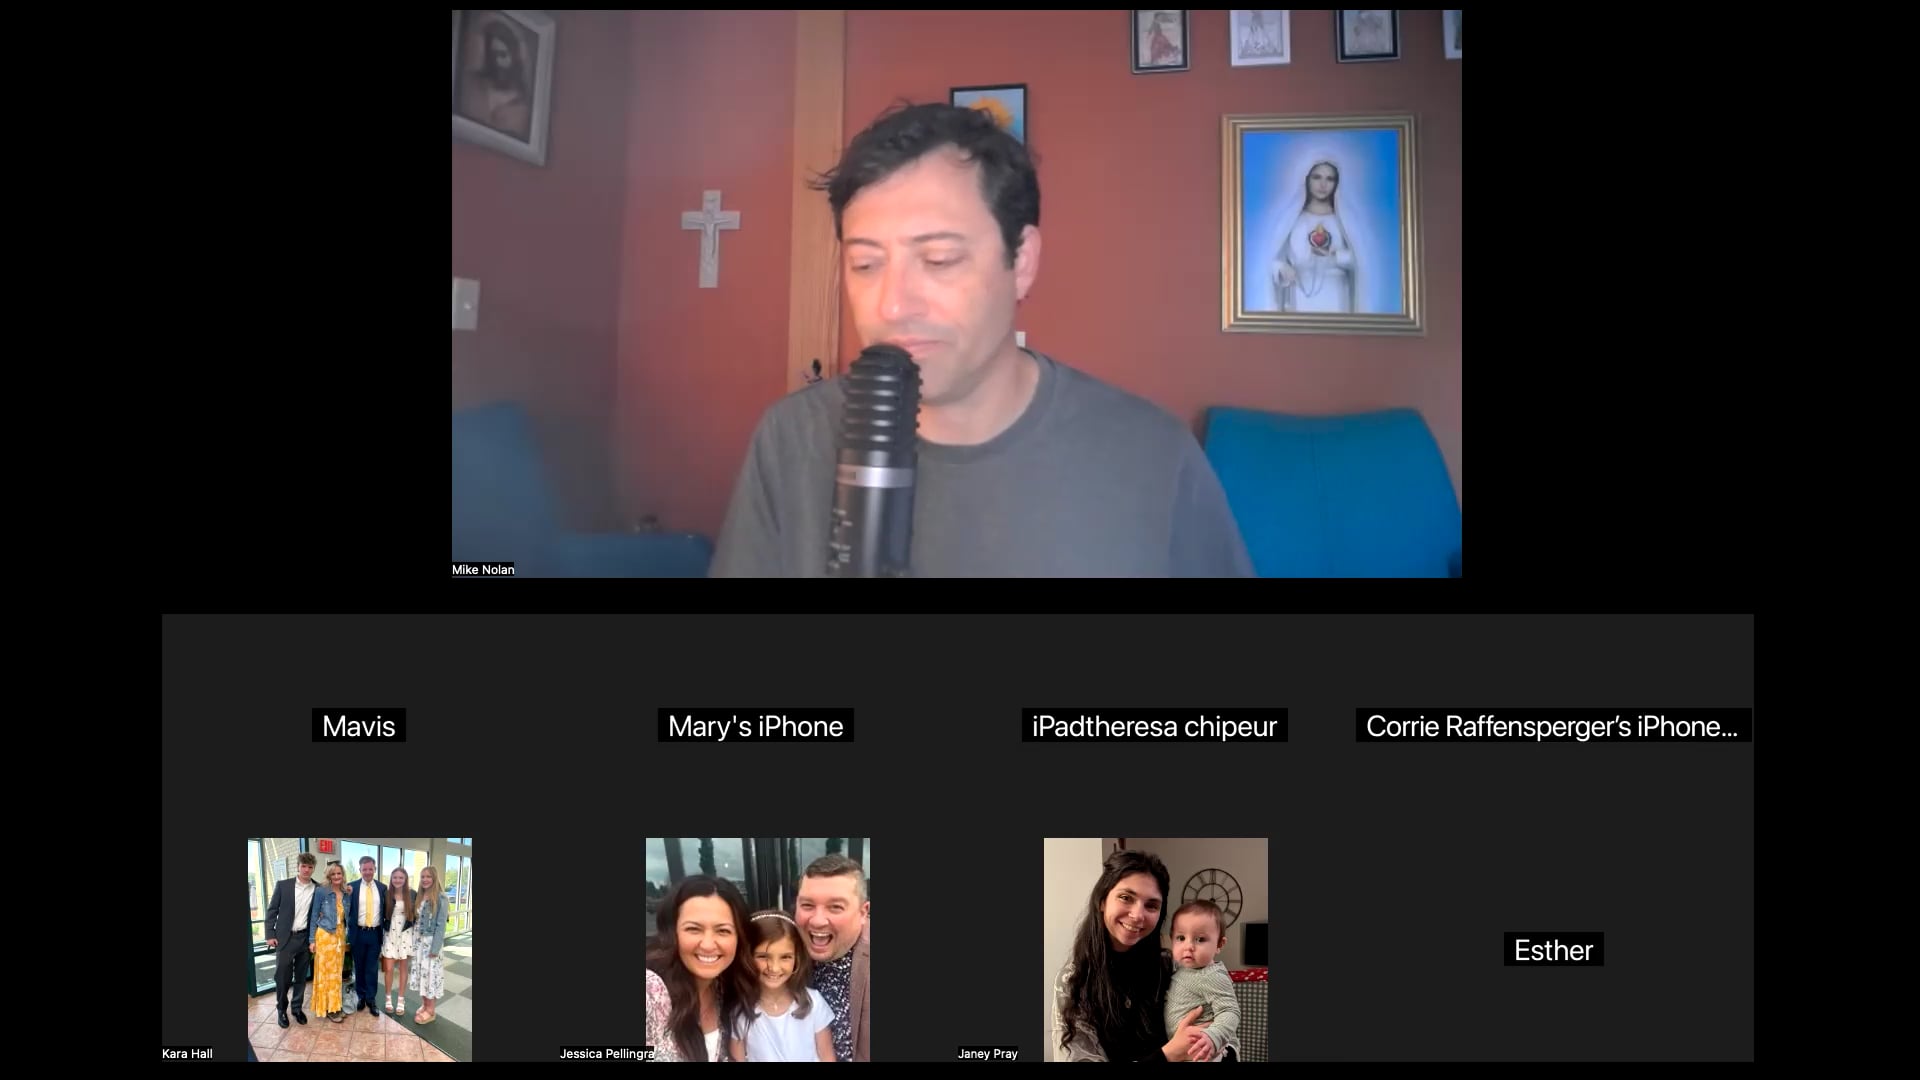Viewport: 1920px width, 1080px height.
Task: Click the iPadtheresa chipeur participant label
Action: tap(1154, 726)
